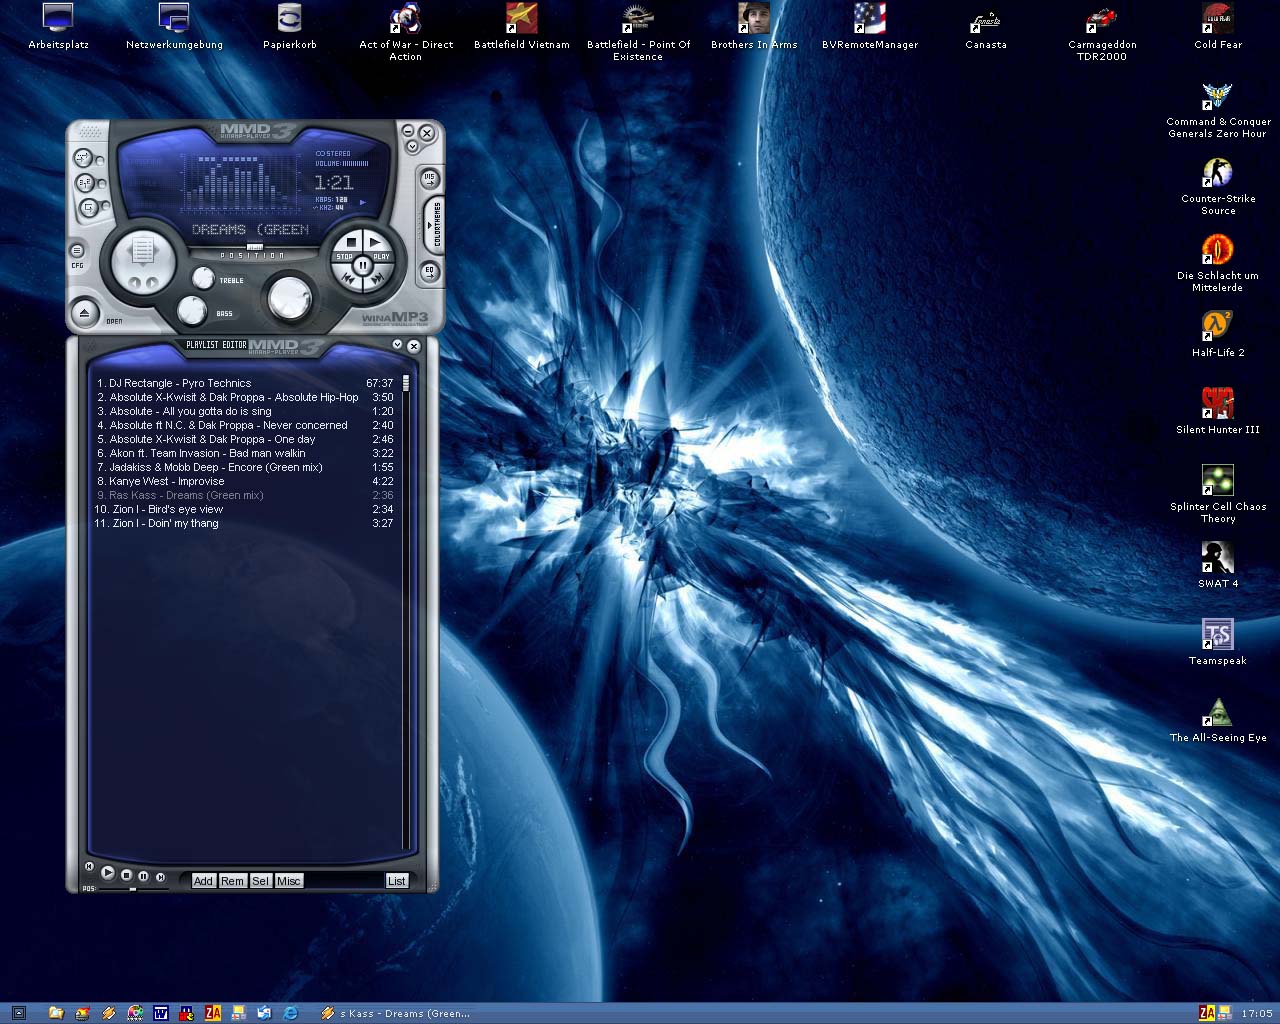
Task: Select the Half-Life 2 desktop icon
Action: point(1217,333)
